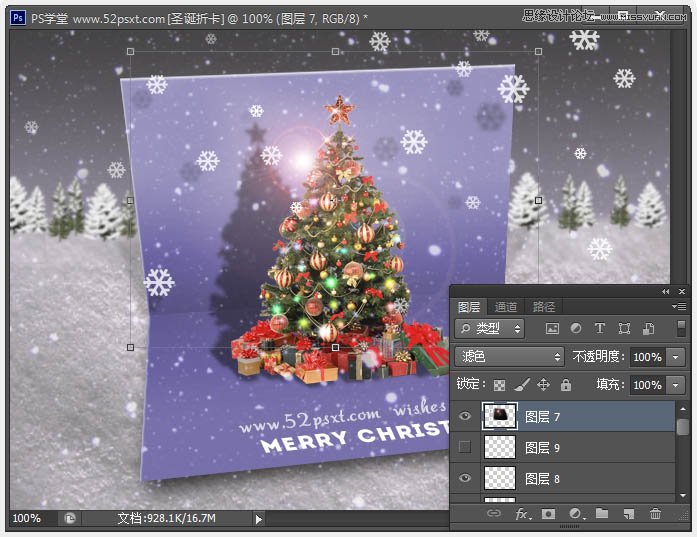This screenshot has height=537, width=697.
Task: Toggle the layer filter on/off switch
Action: 681,329
